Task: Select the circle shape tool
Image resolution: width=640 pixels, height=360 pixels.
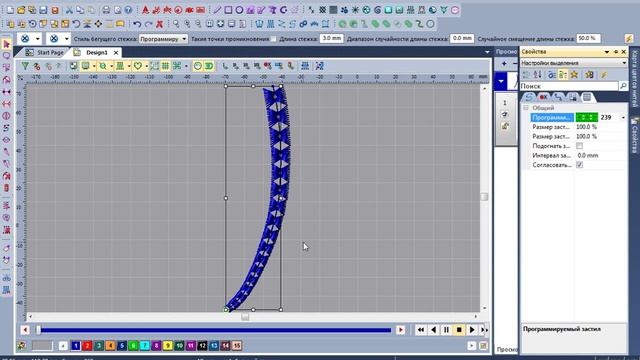Action: [239, 9]
